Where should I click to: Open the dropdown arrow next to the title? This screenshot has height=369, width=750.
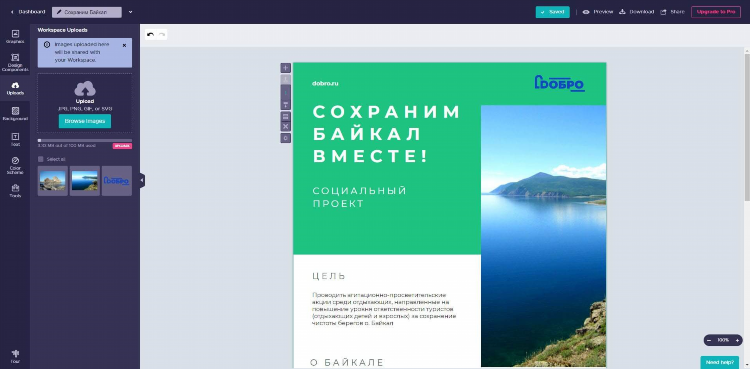coord(131,12)
